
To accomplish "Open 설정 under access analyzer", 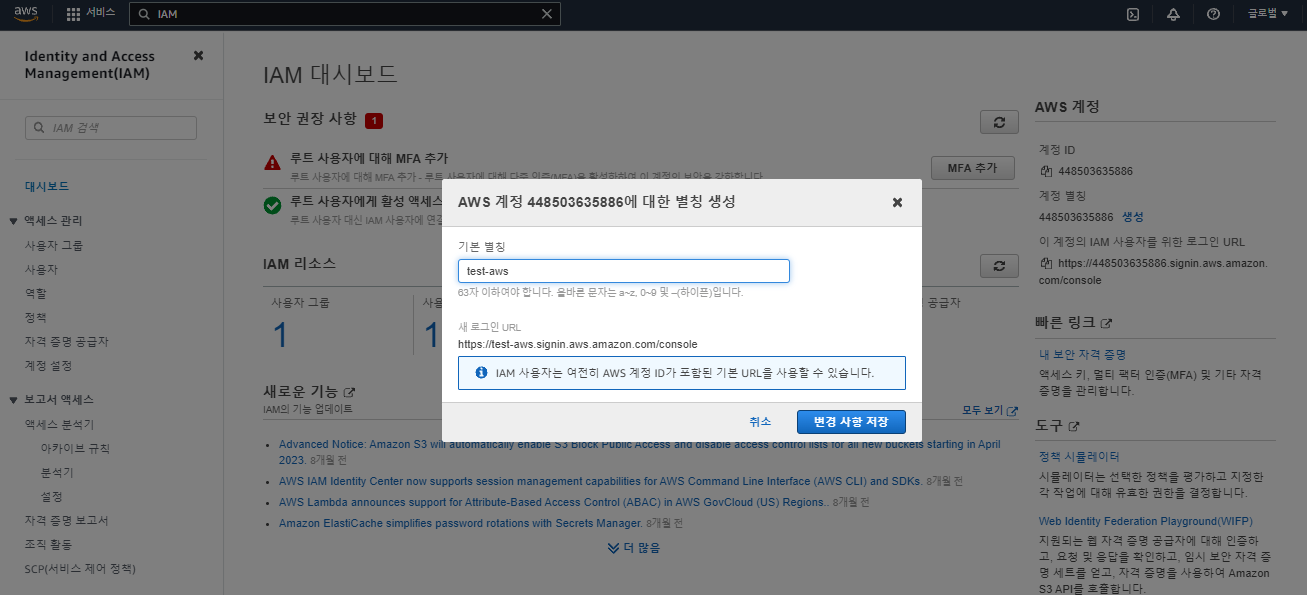I will tap(51, 496).
